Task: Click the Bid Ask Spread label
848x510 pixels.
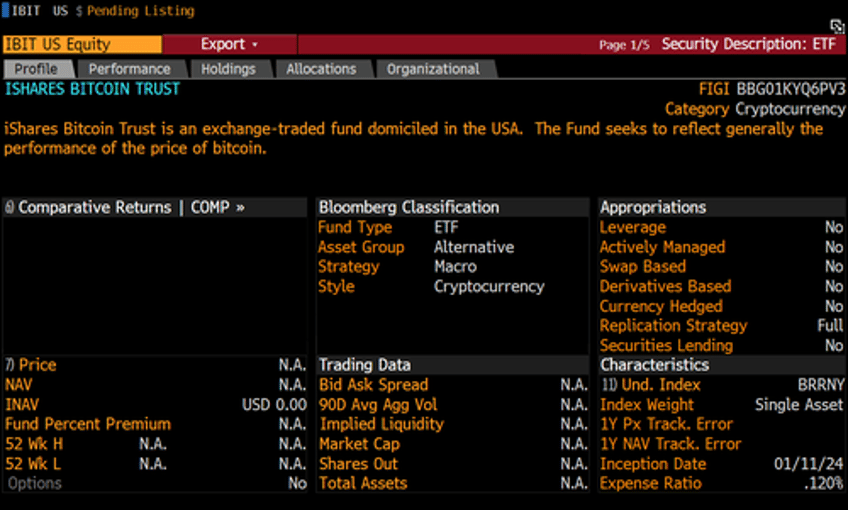Action: 374,385
